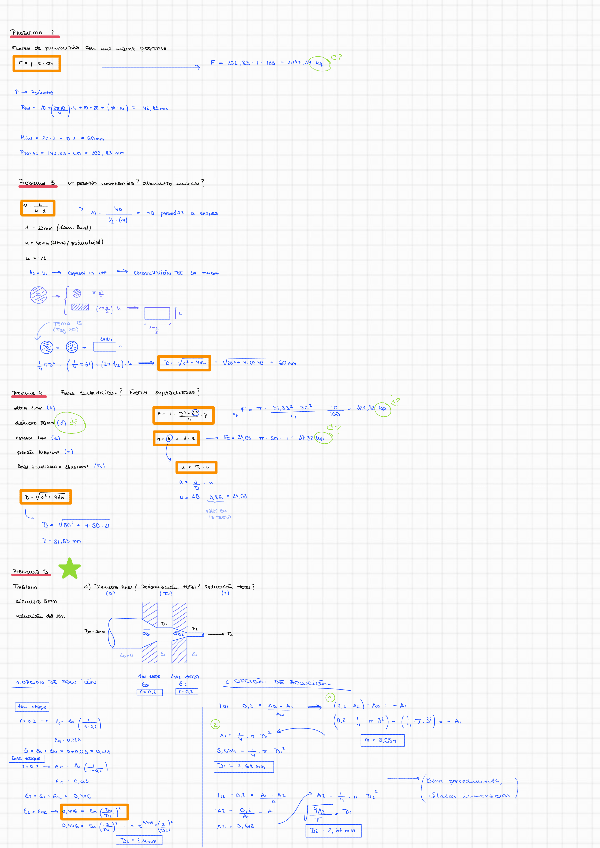Click the green circled annotation beside the data list
Screen dimensions: 600x848
pyautogui.click(x=70, y=423)
